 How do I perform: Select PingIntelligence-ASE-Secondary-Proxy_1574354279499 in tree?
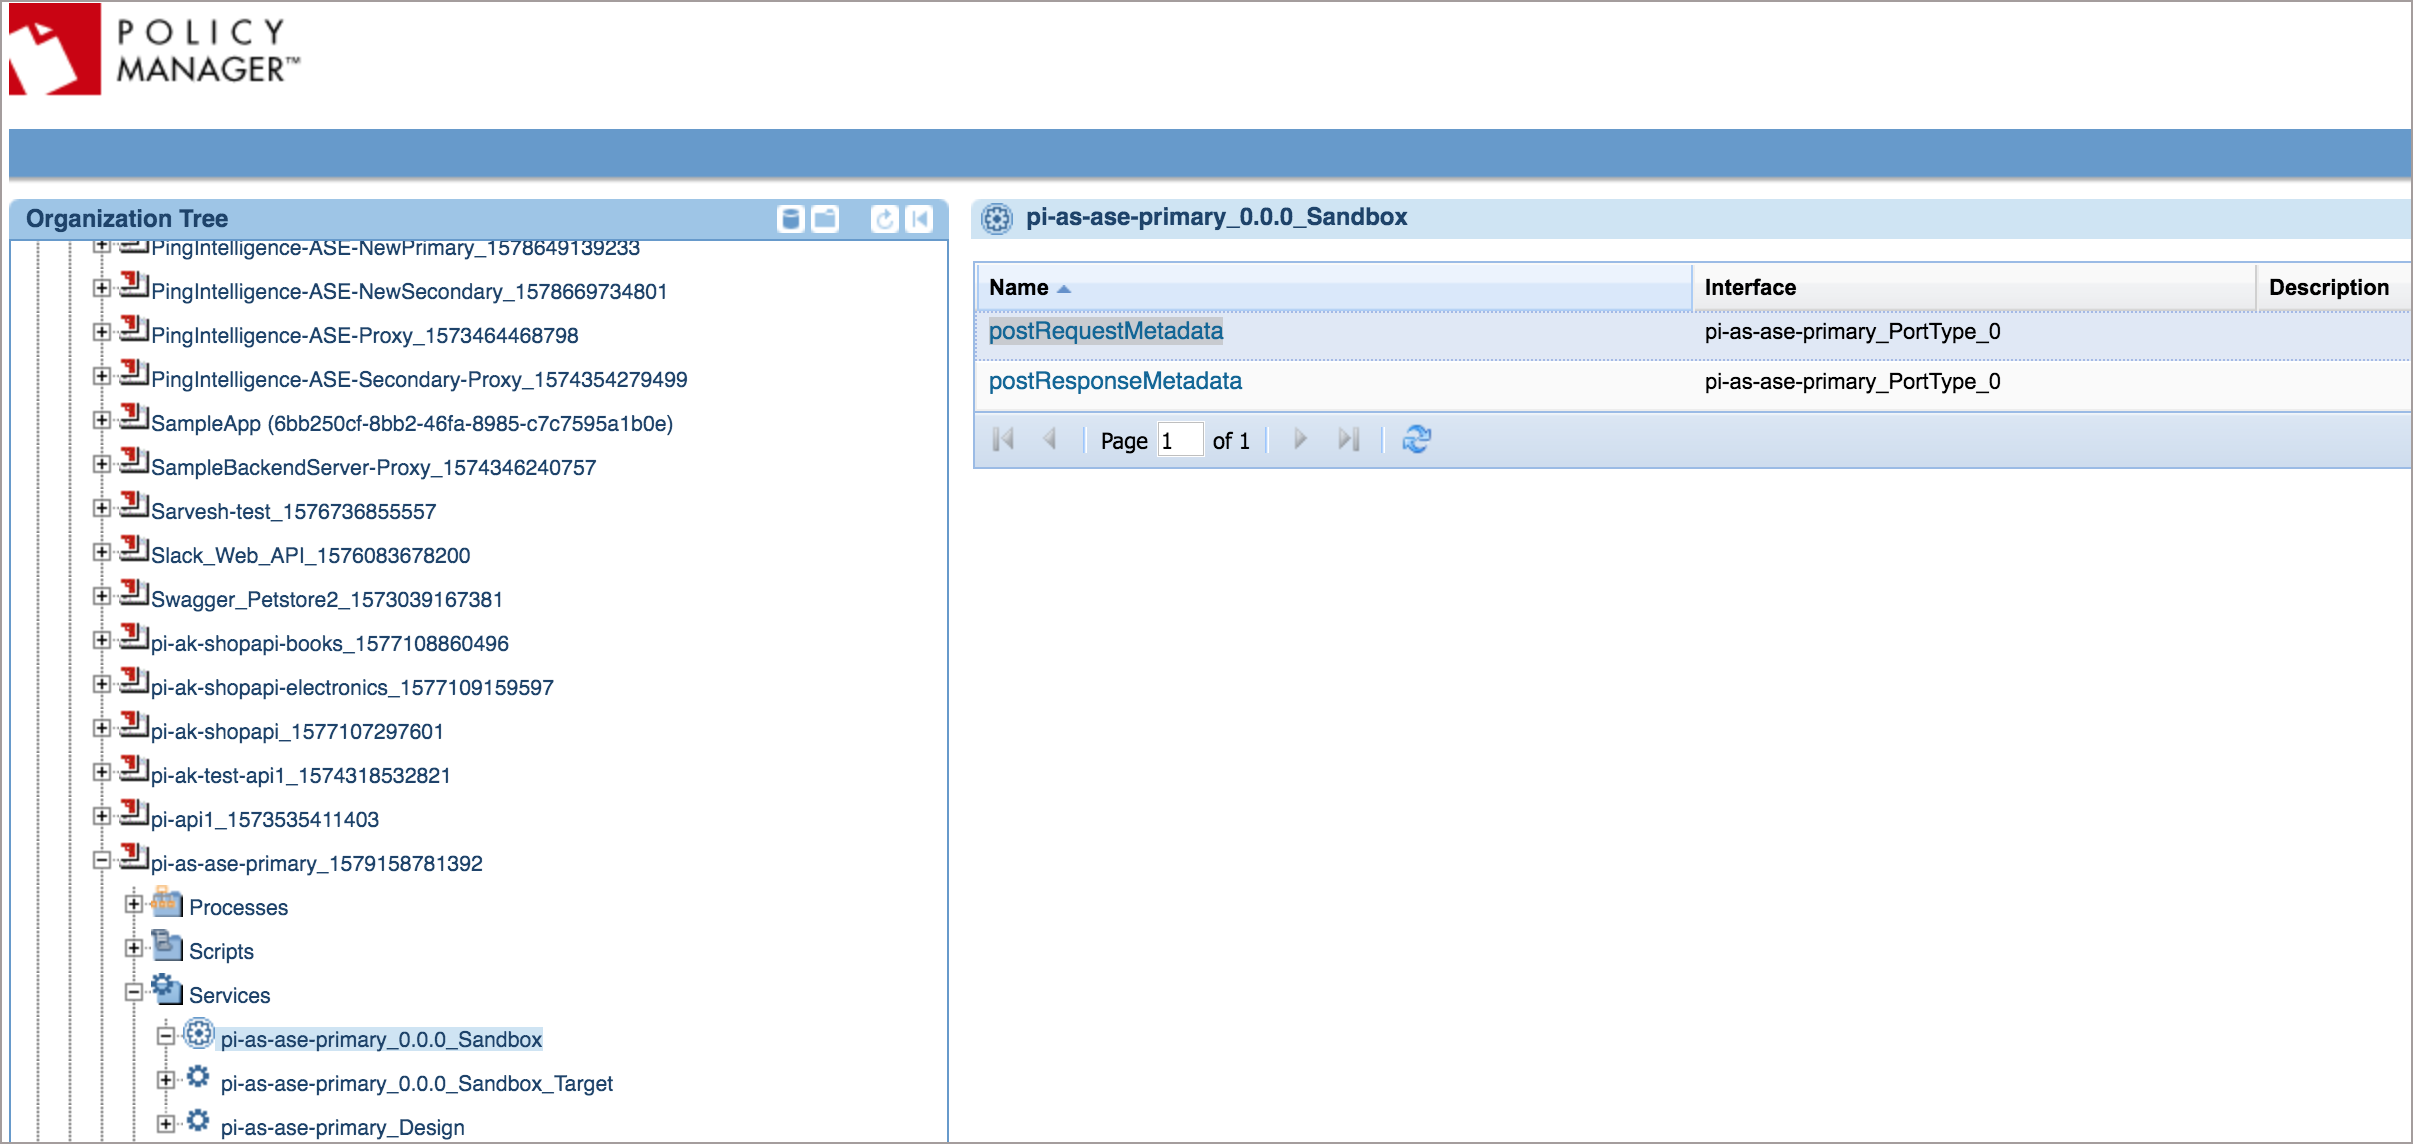point(419,380)
